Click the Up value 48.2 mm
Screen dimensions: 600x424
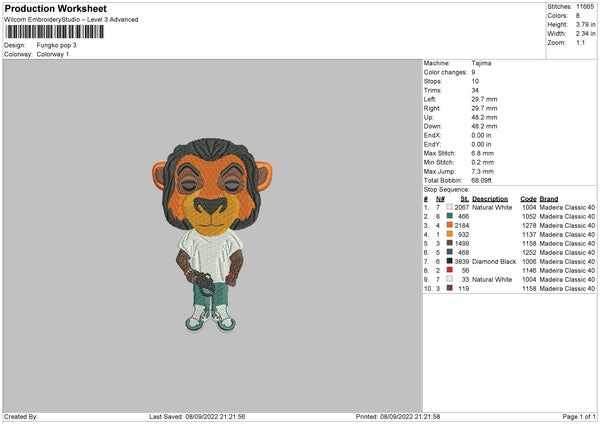pyautogui.click(x=484, y=117)
